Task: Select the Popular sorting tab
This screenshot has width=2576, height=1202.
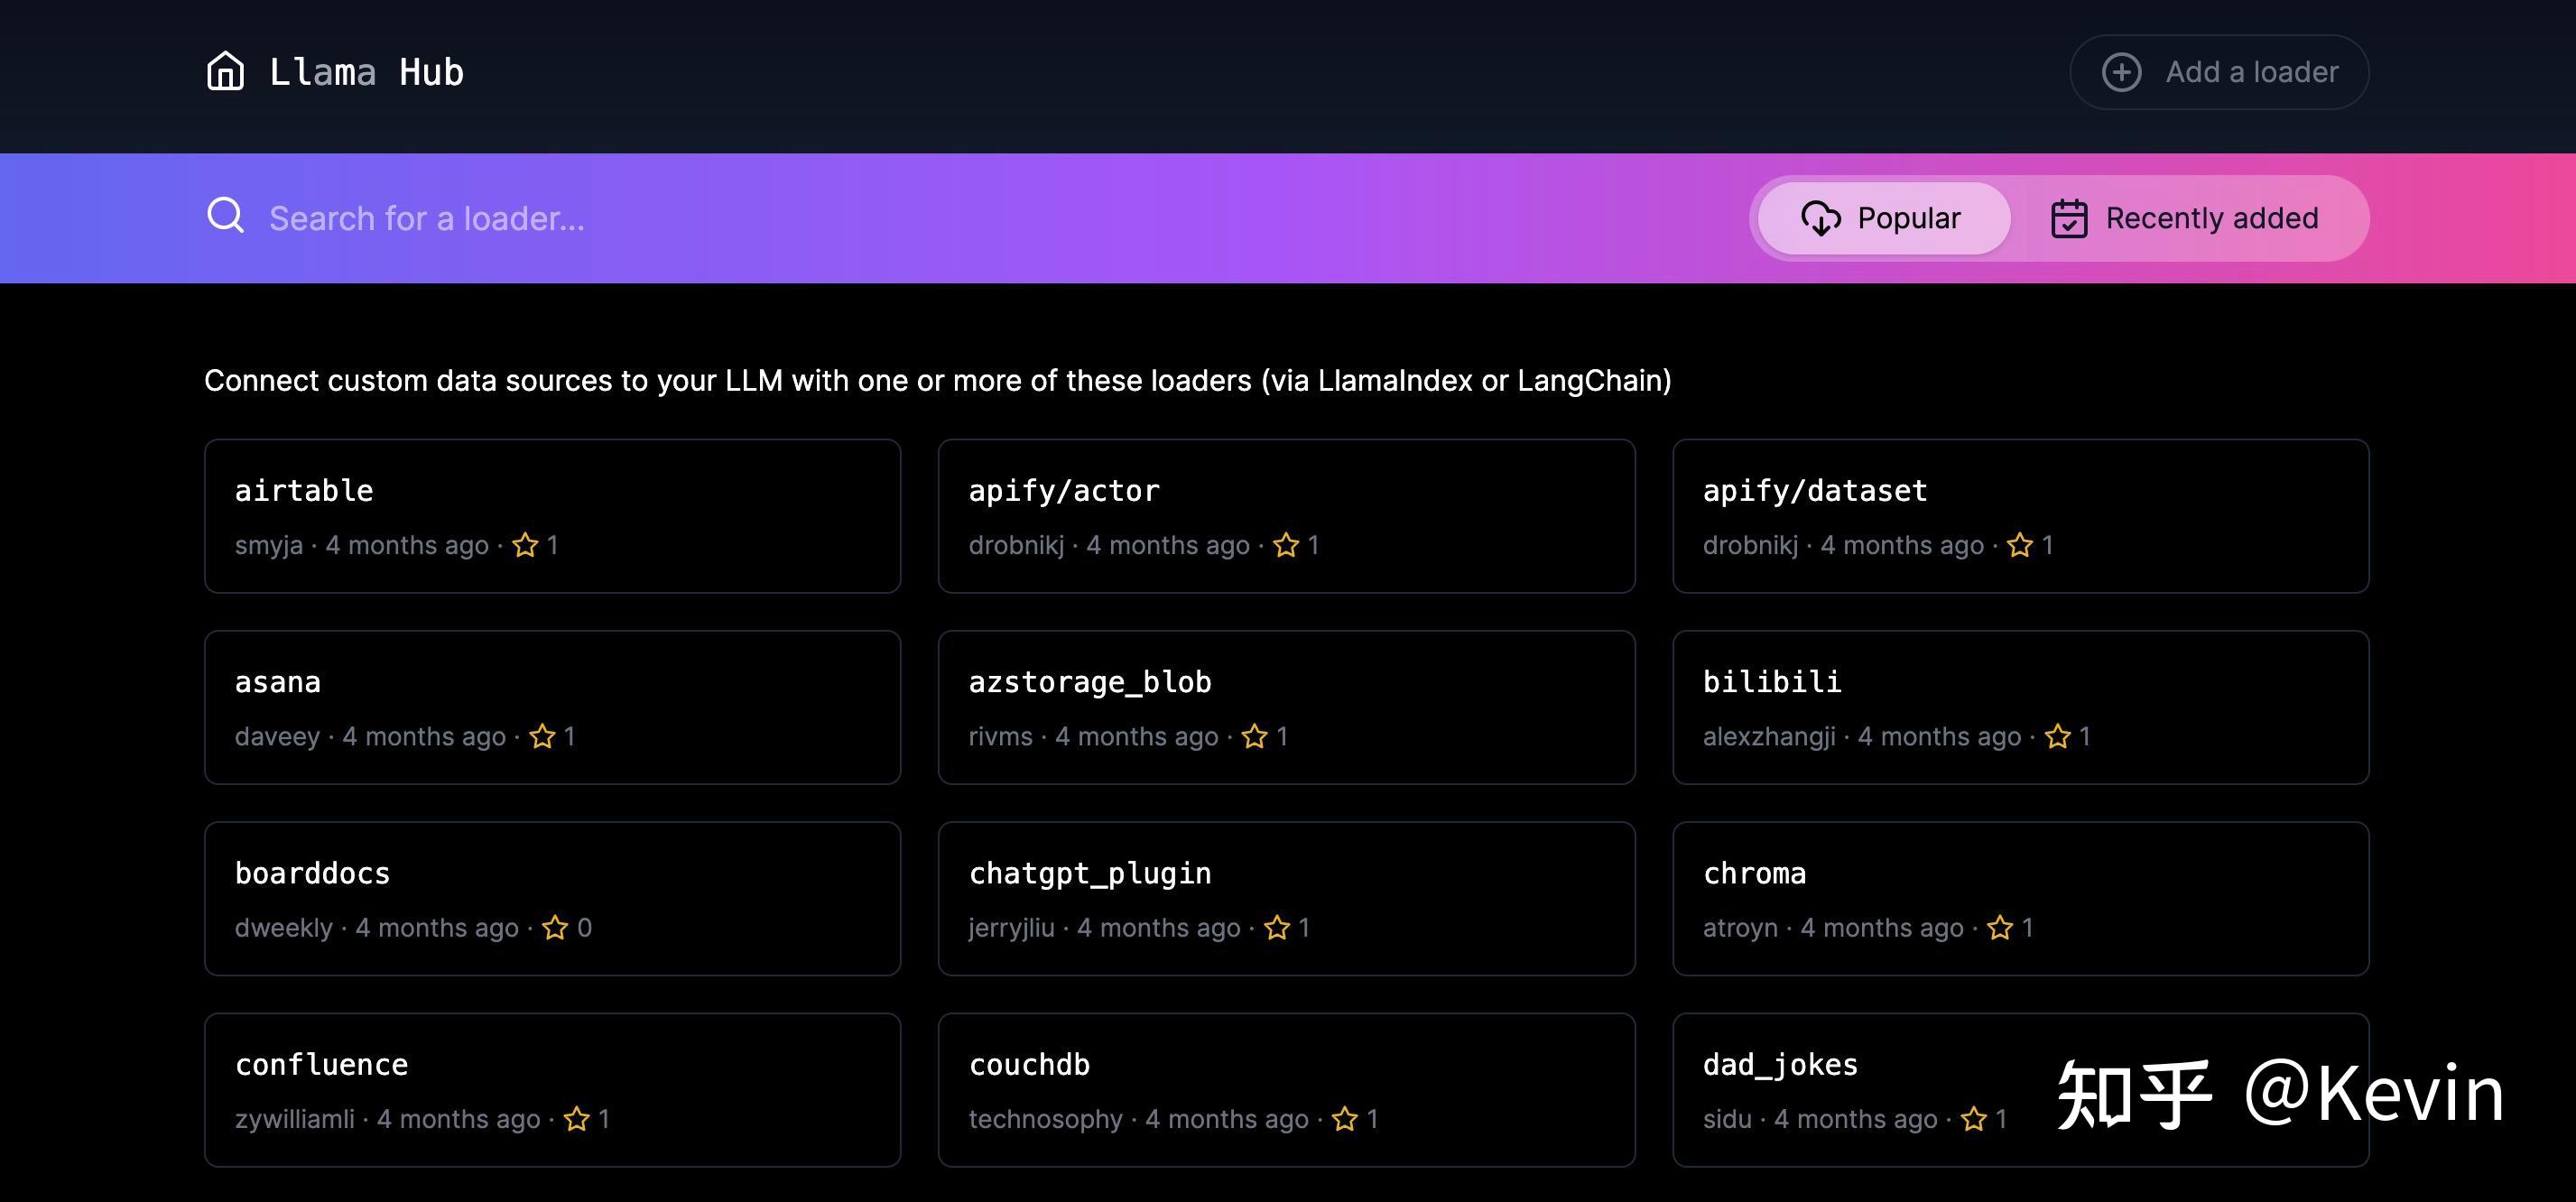Action: coord(1883,218)
